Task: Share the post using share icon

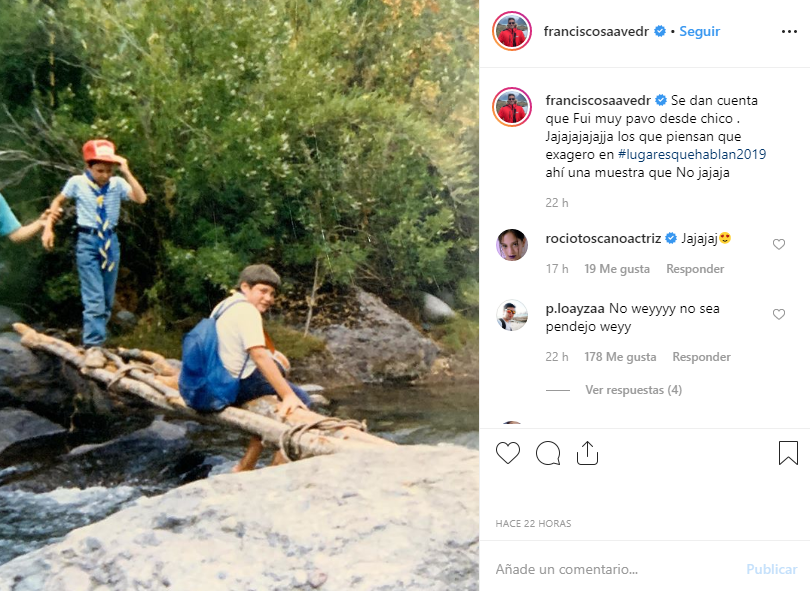Action: point(587,453)
